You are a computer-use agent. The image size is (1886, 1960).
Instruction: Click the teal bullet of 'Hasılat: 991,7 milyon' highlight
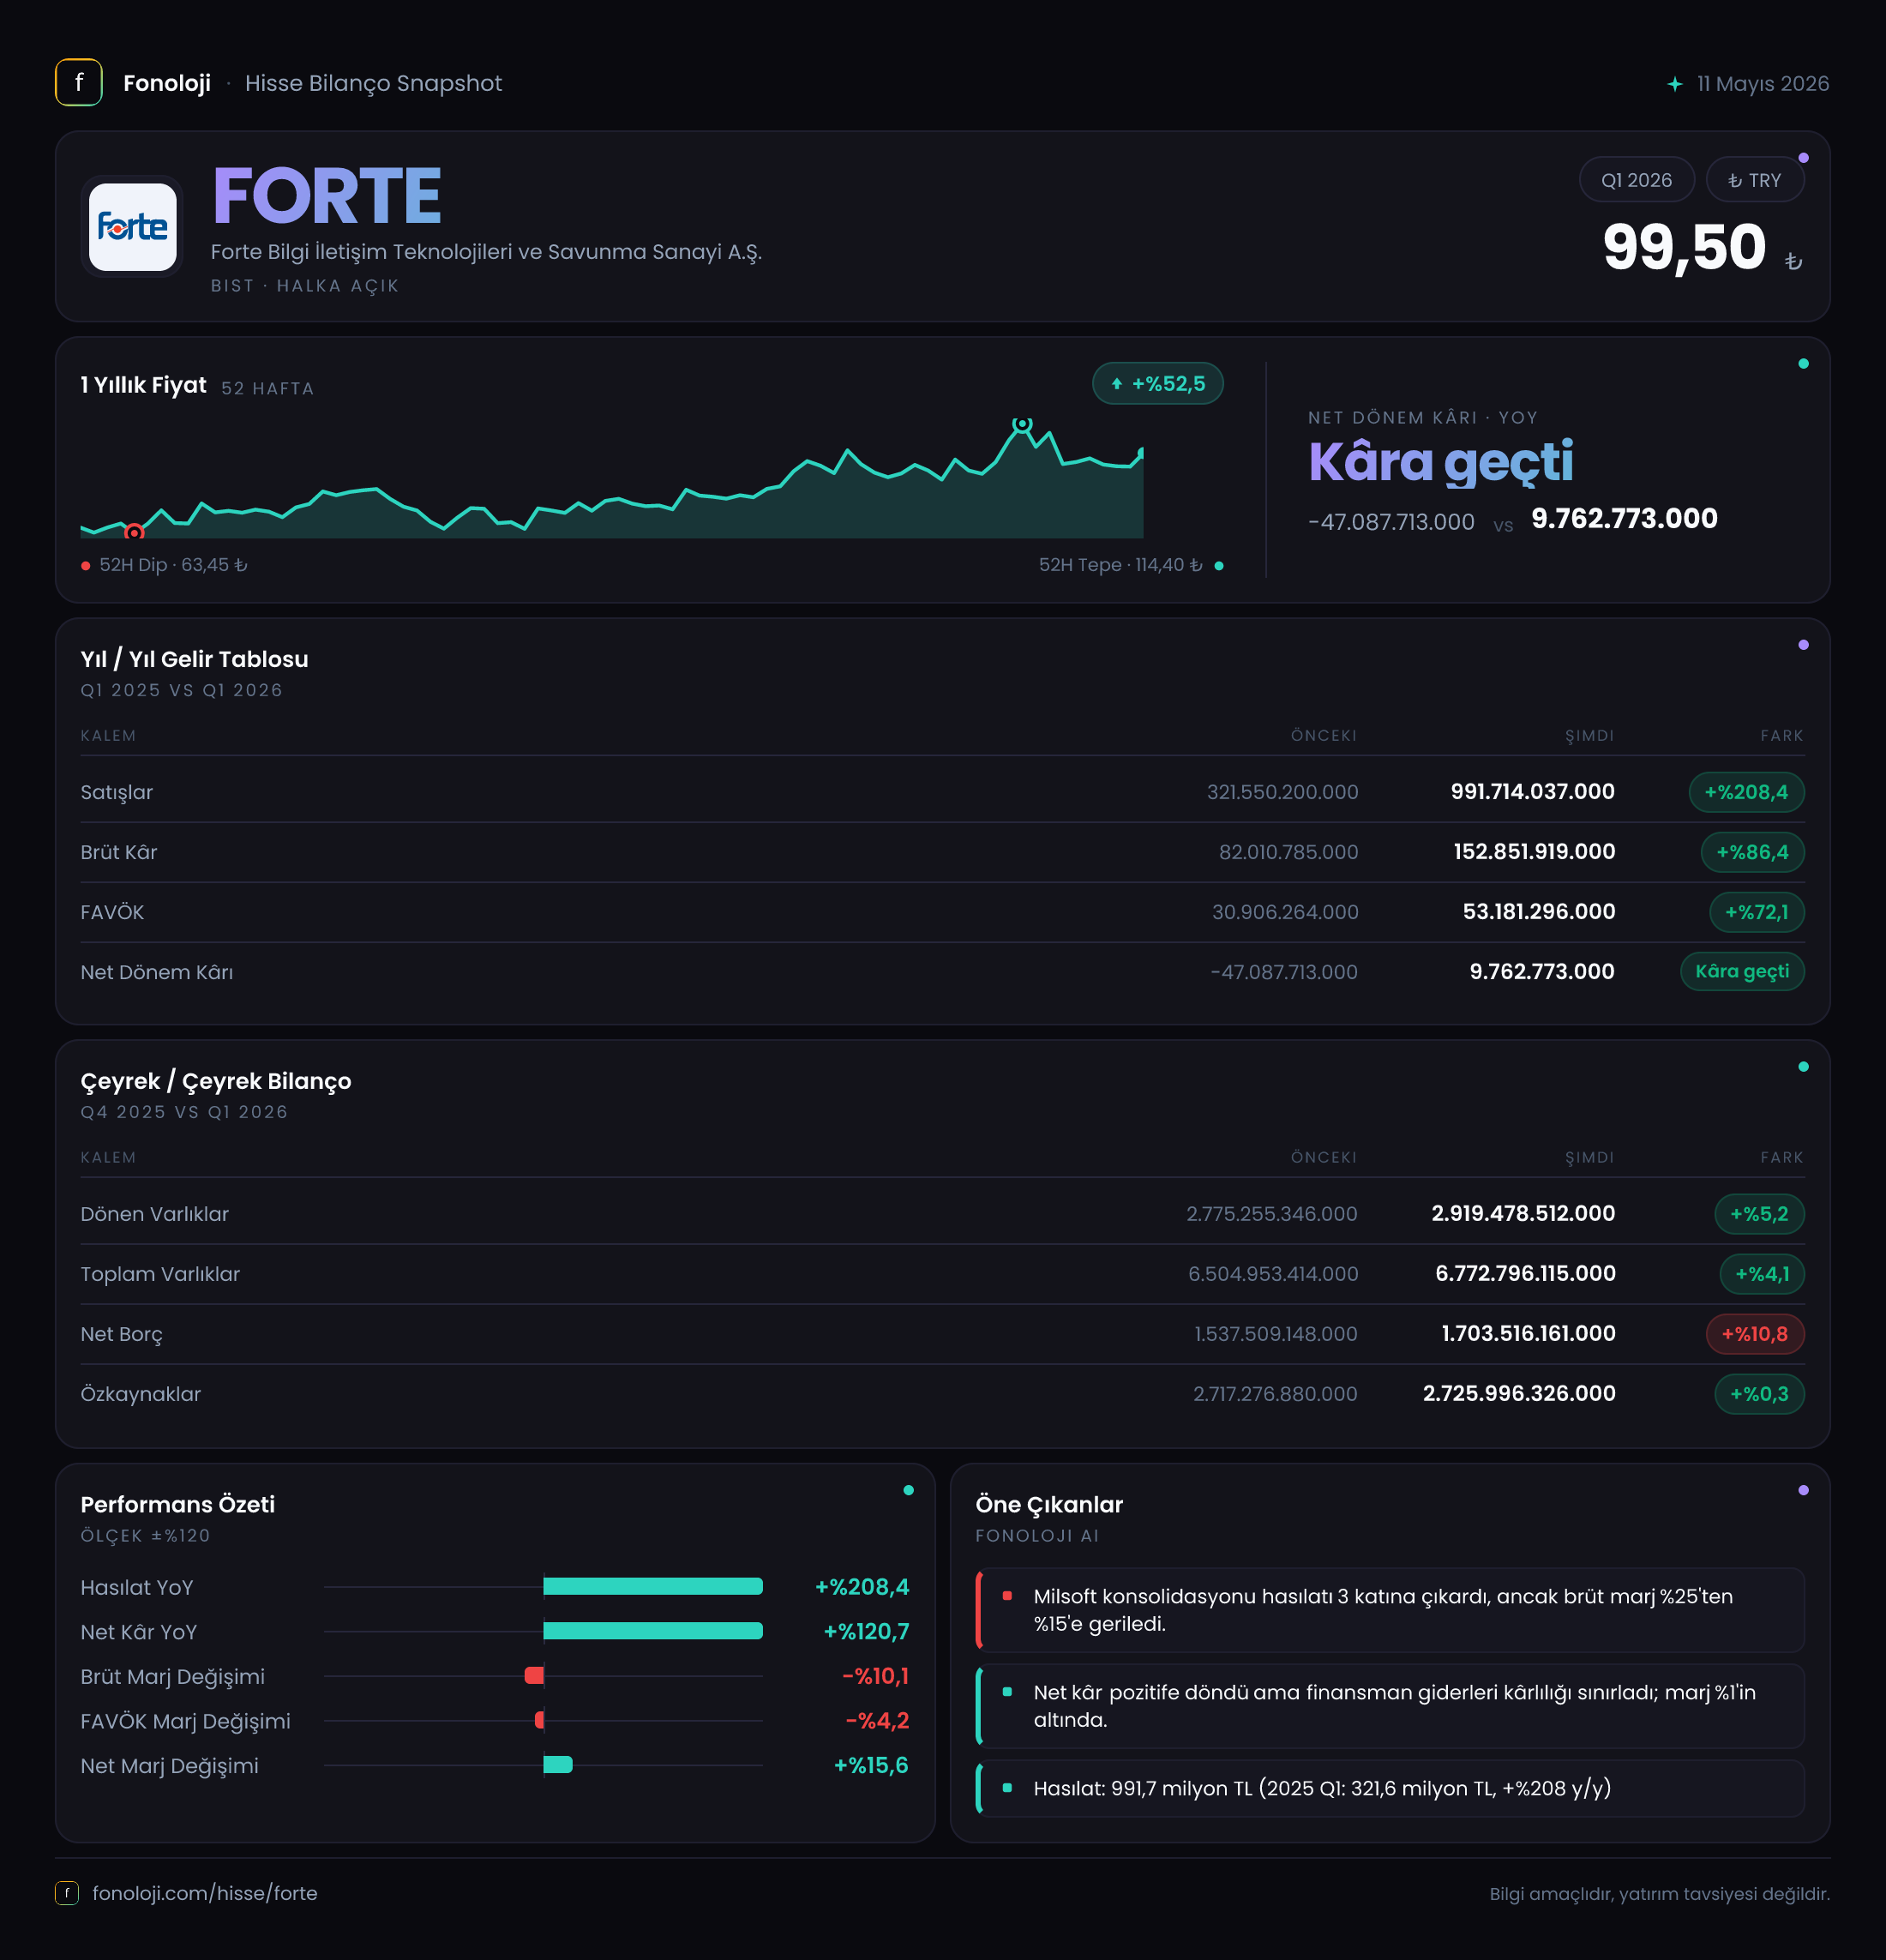[x=1007, y=1788]
